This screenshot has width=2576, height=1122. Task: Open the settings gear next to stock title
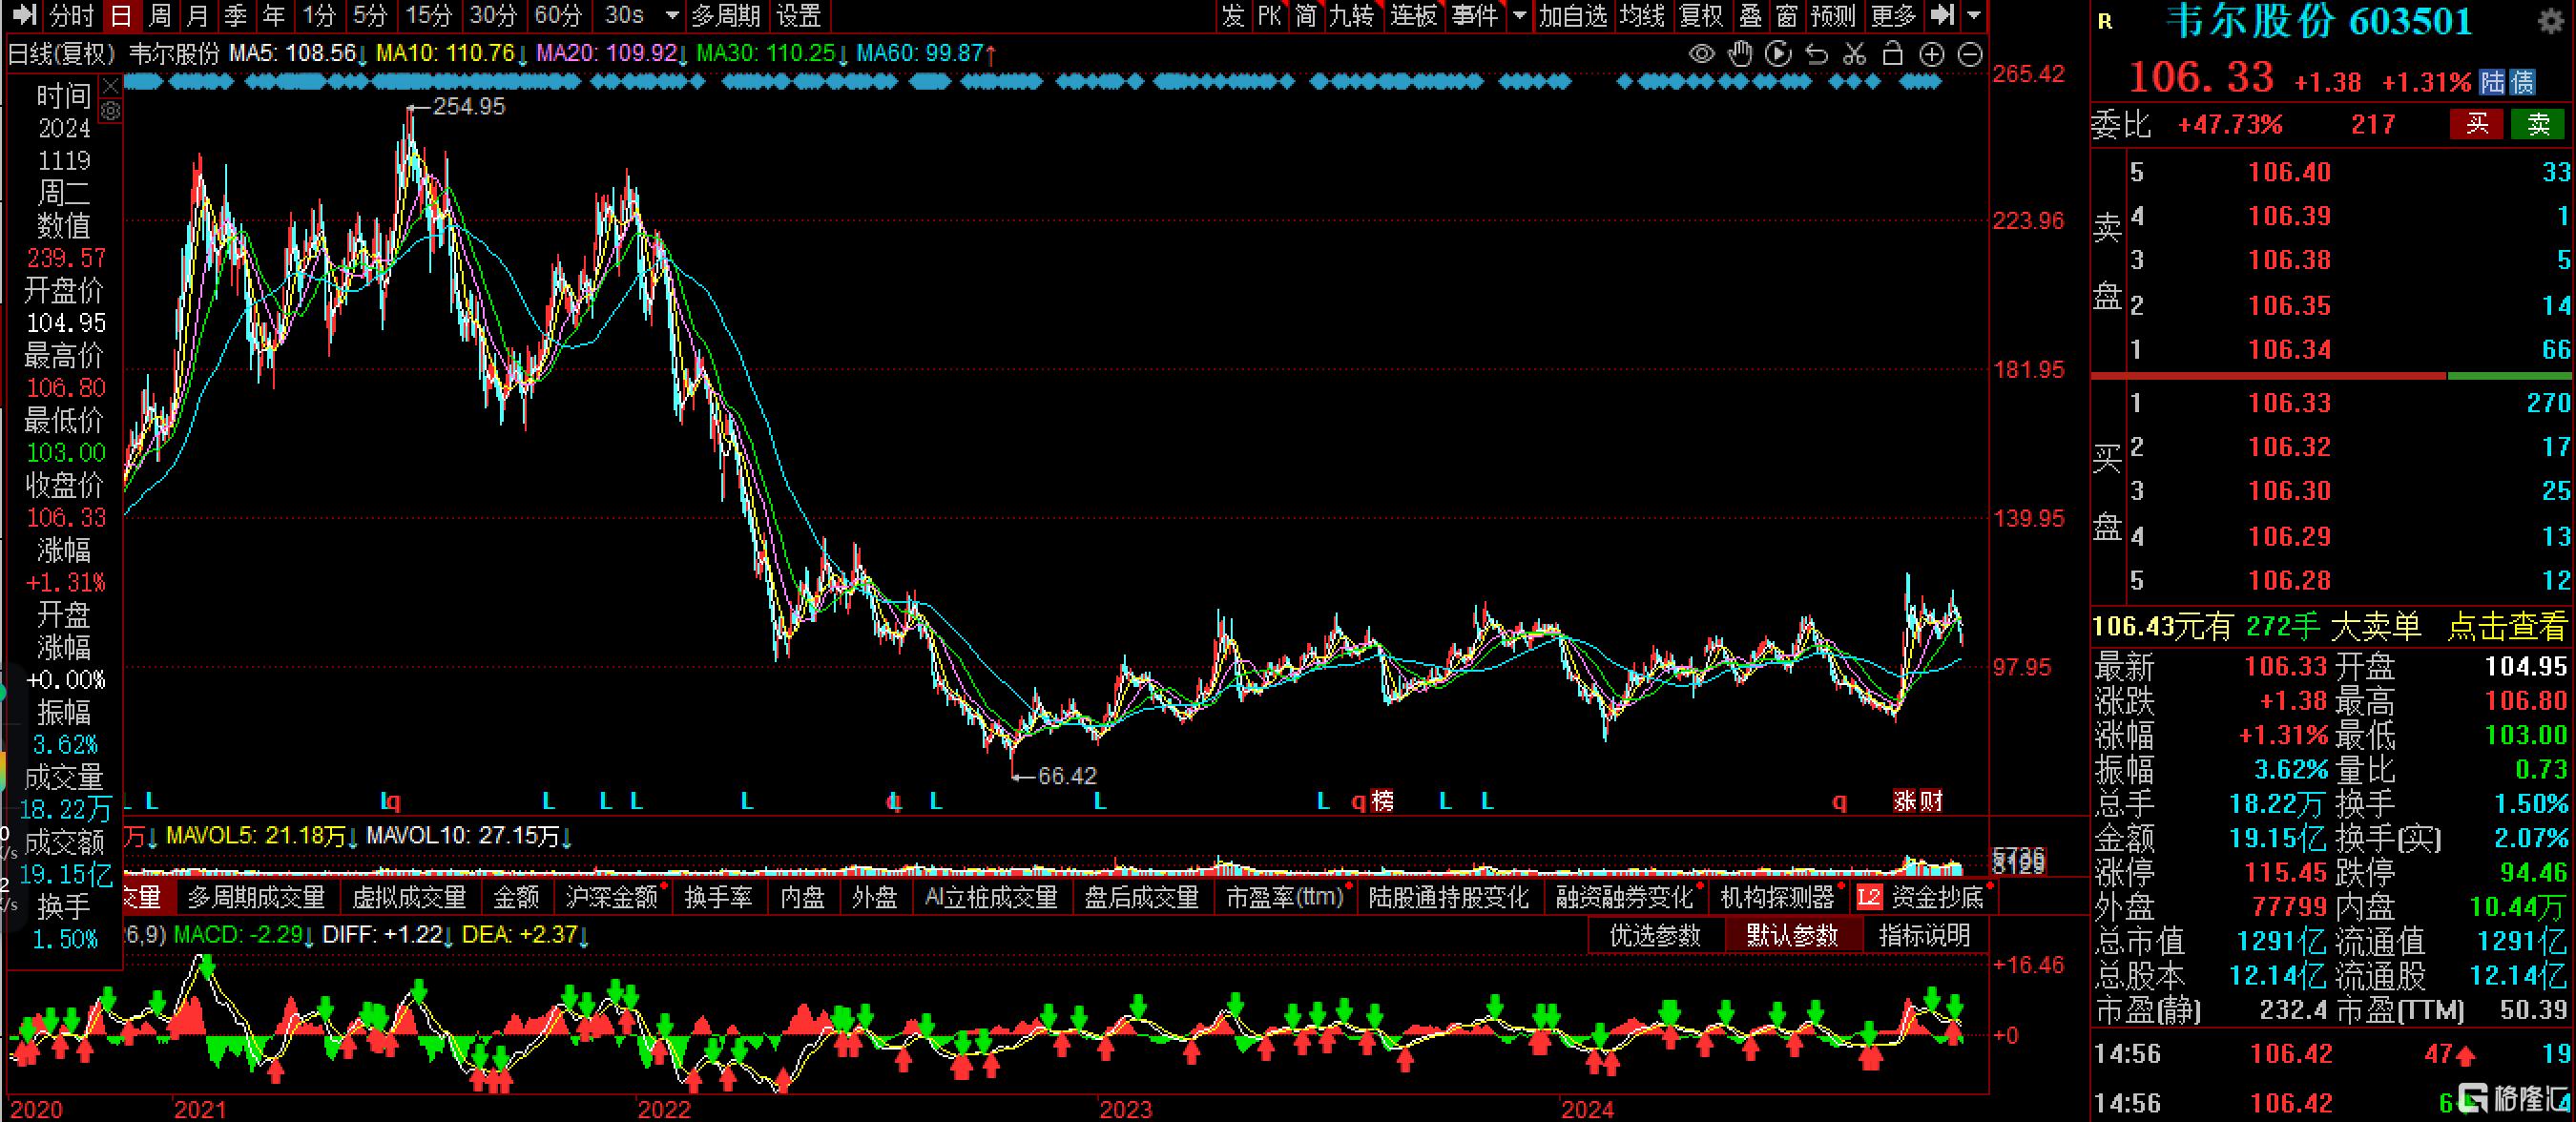pyautogui.click(x=2551, y=21)
